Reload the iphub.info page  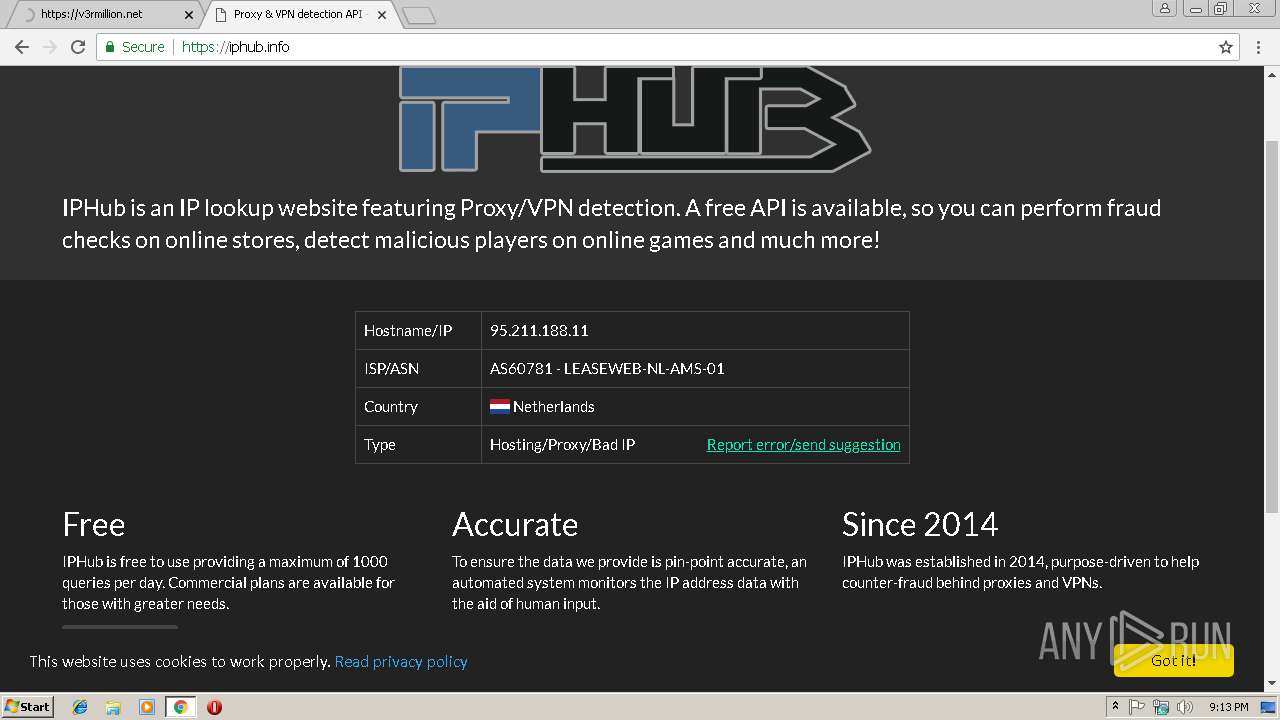tap(78, 47)
